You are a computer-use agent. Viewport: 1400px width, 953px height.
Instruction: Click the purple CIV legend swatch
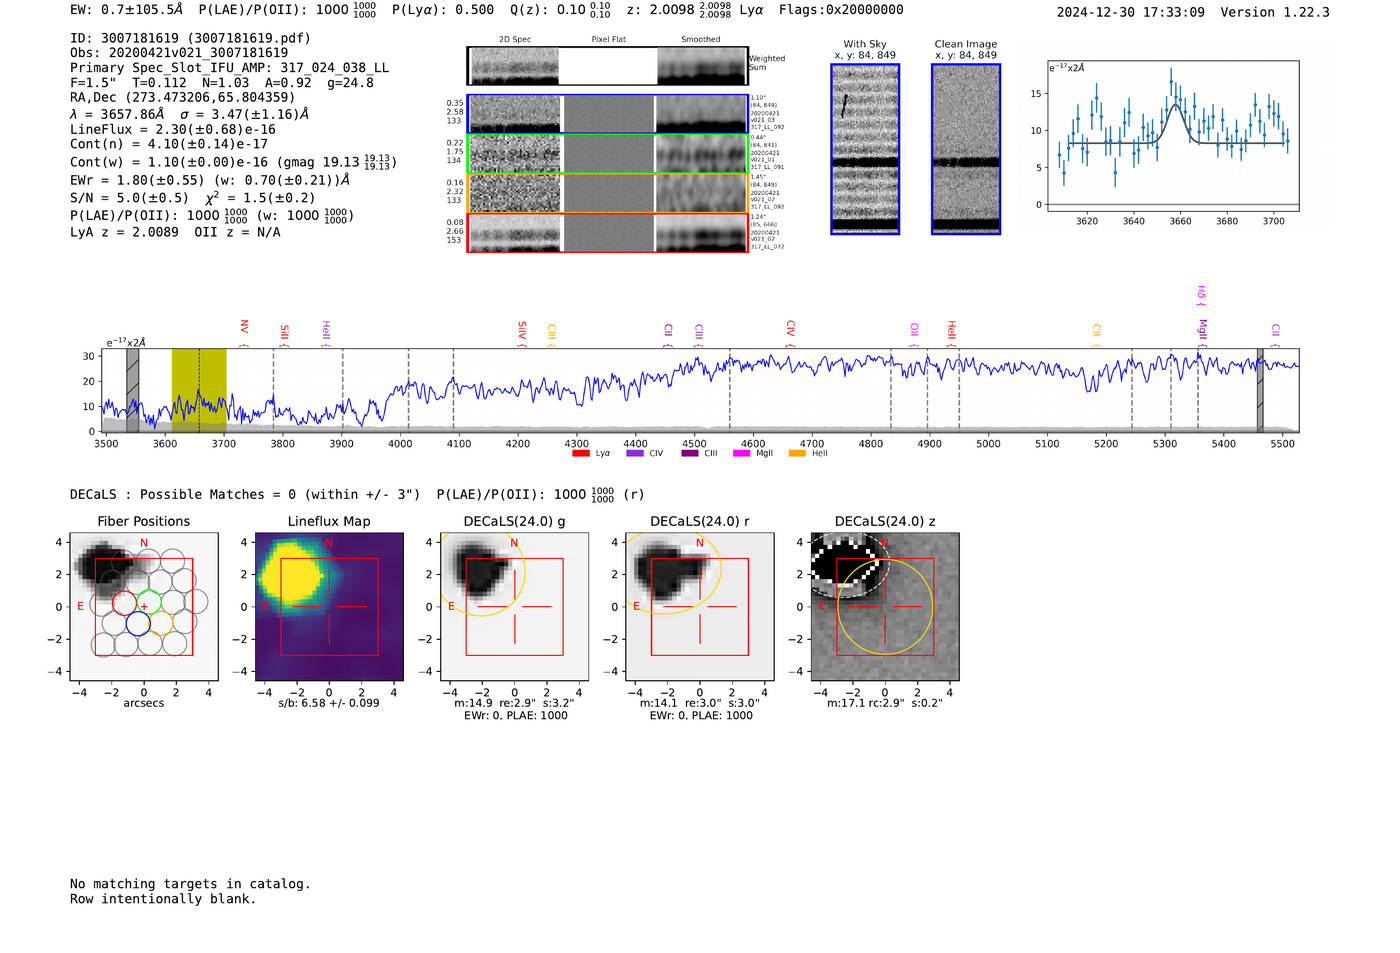click(x=634, y=453)
